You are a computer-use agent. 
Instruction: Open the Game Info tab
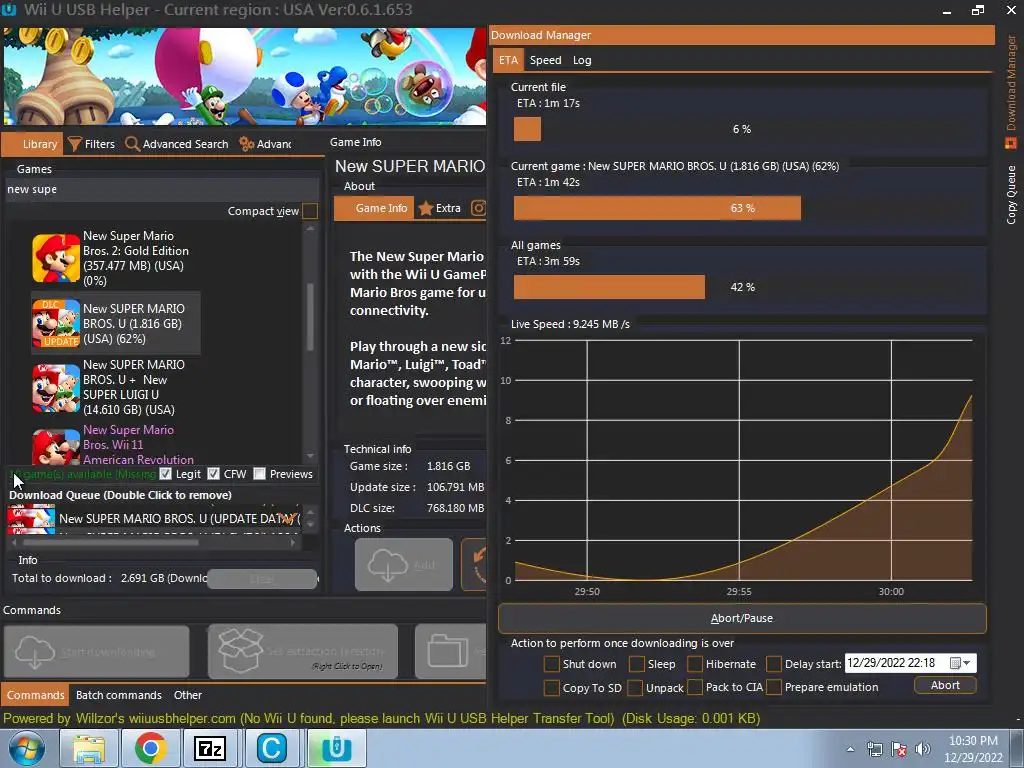[374, 208]
